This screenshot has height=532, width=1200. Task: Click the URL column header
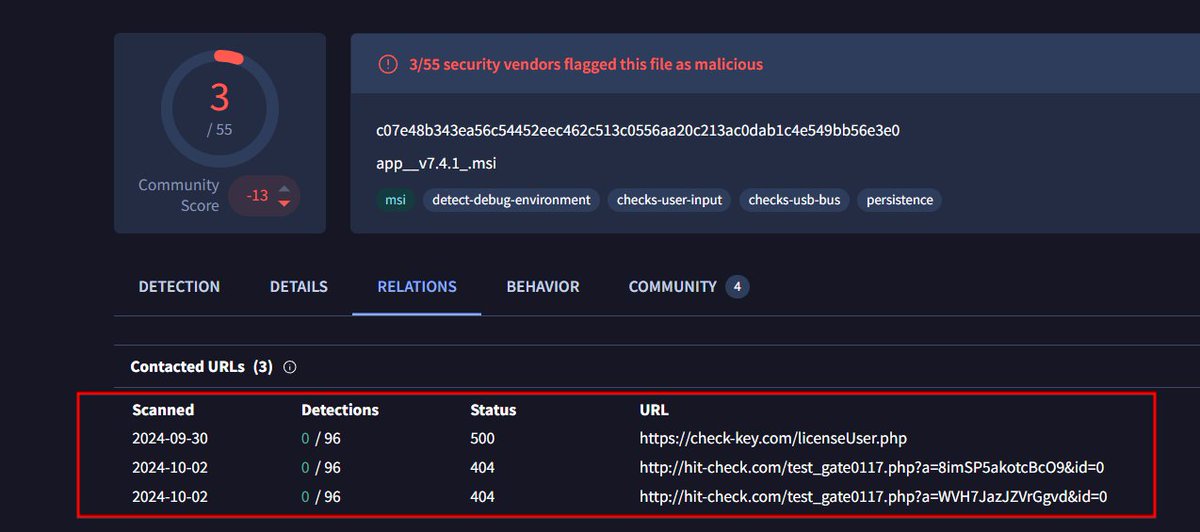654,410
